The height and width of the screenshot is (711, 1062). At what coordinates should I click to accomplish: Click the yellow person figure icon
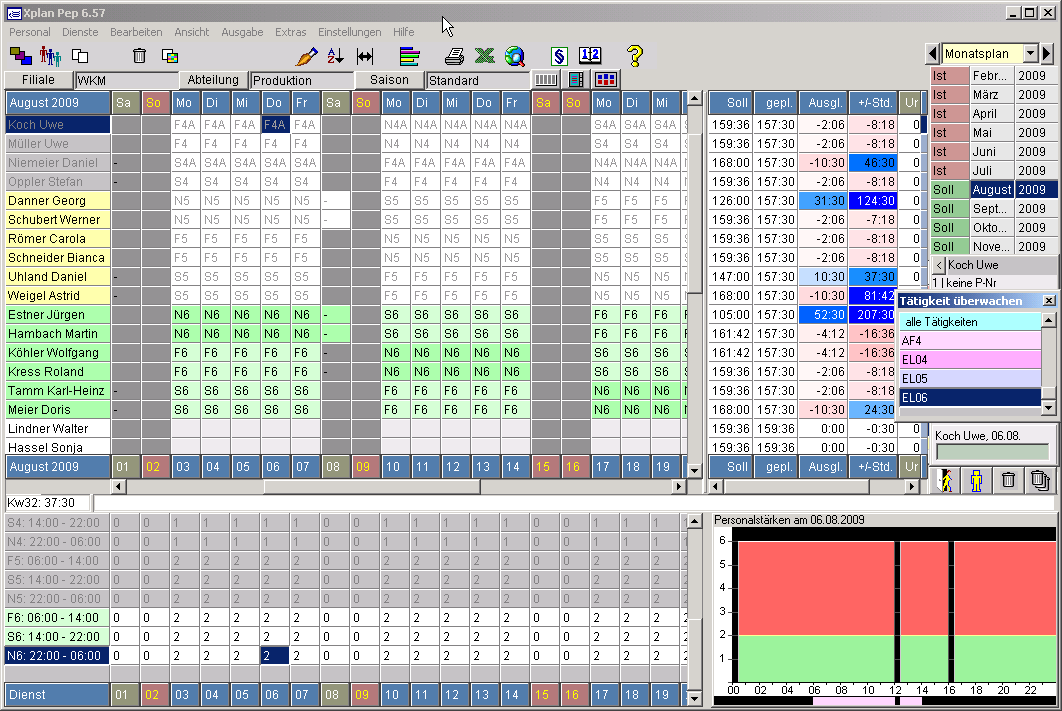tap(976, 481)
